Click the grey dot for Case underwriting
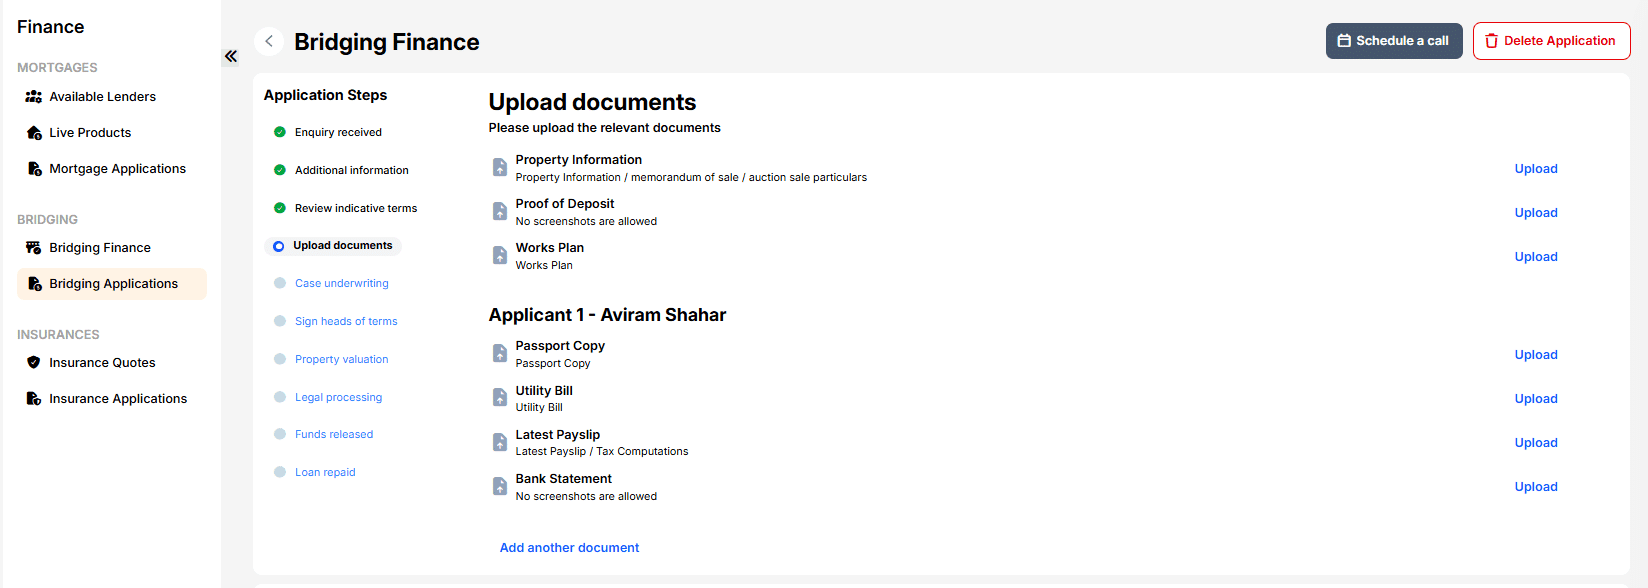This screenshot has width=1648, height=588. coord(280,283)
